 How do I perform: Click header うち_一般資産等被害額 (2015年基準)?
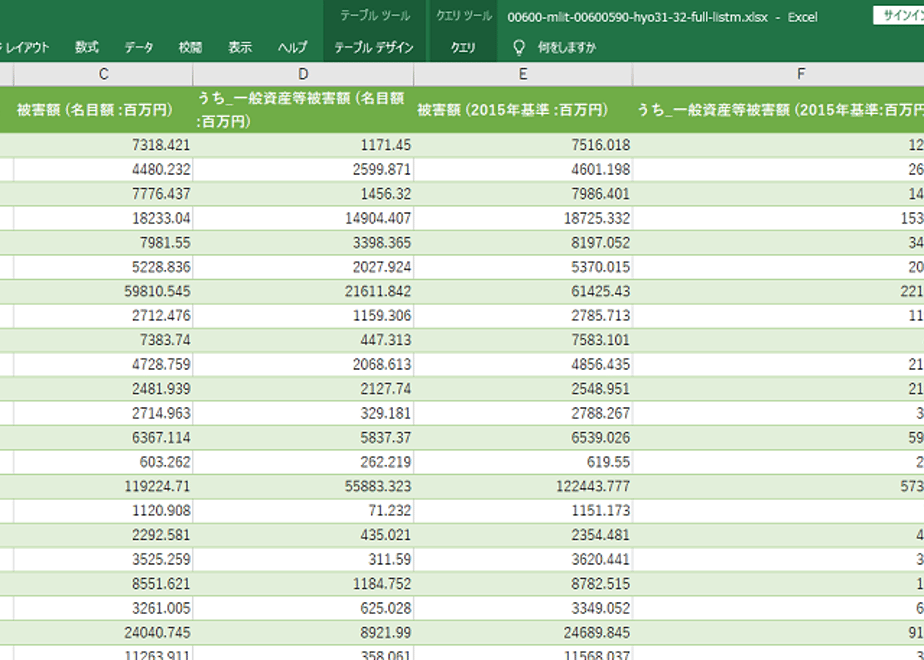pyautogui.click(x=778, y=110)
